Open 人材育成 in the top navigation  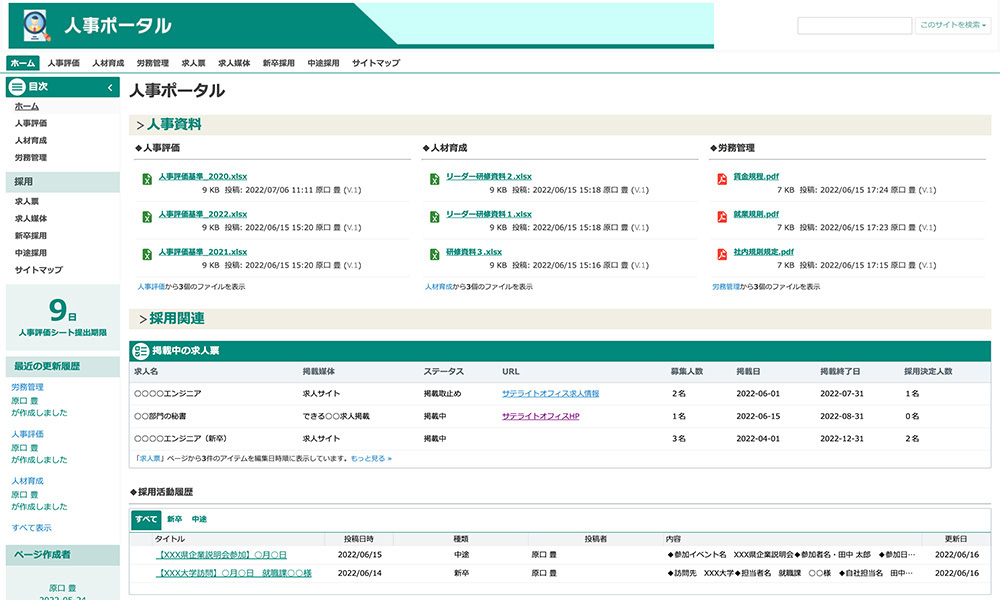[x=108, y=63]
